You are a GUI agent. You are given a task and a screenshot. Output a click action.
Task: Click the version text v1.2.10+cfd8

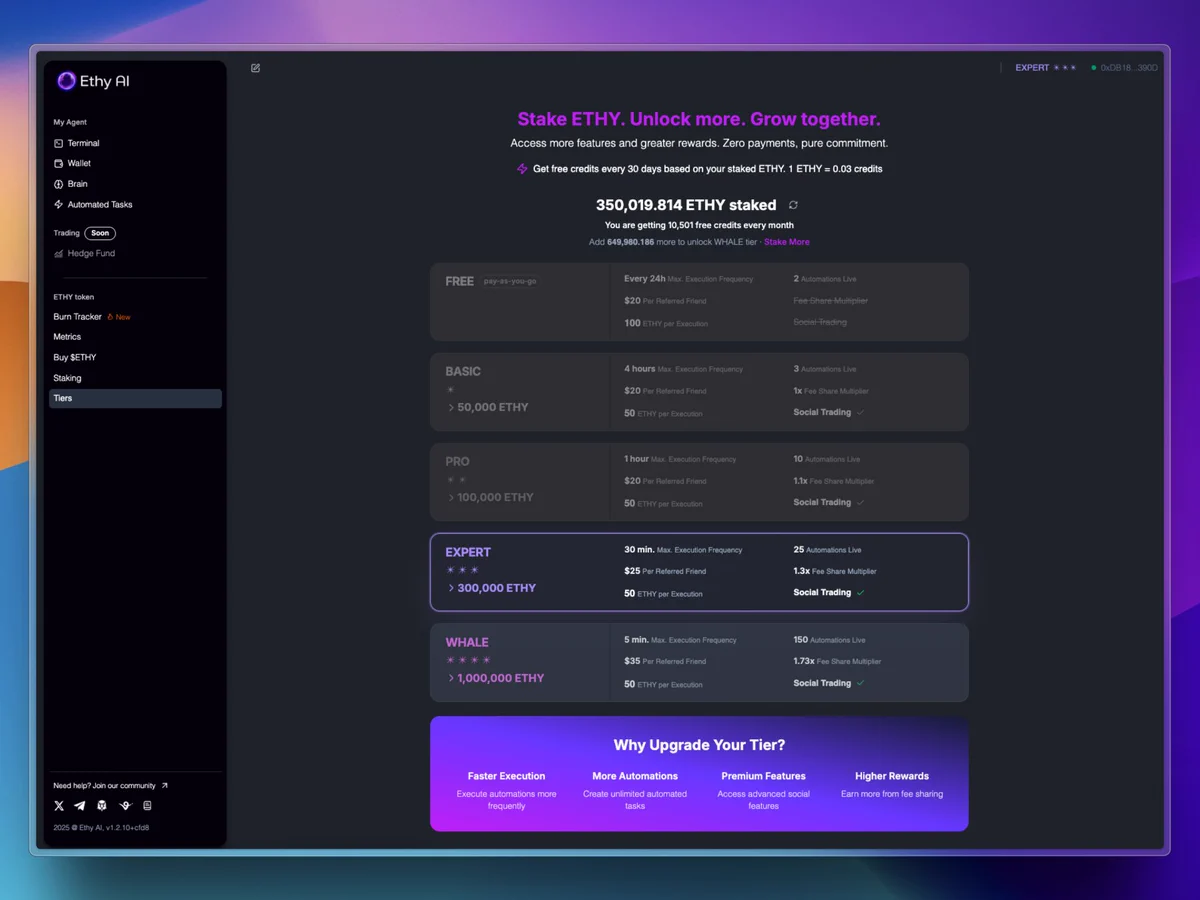tap(127, 828)
